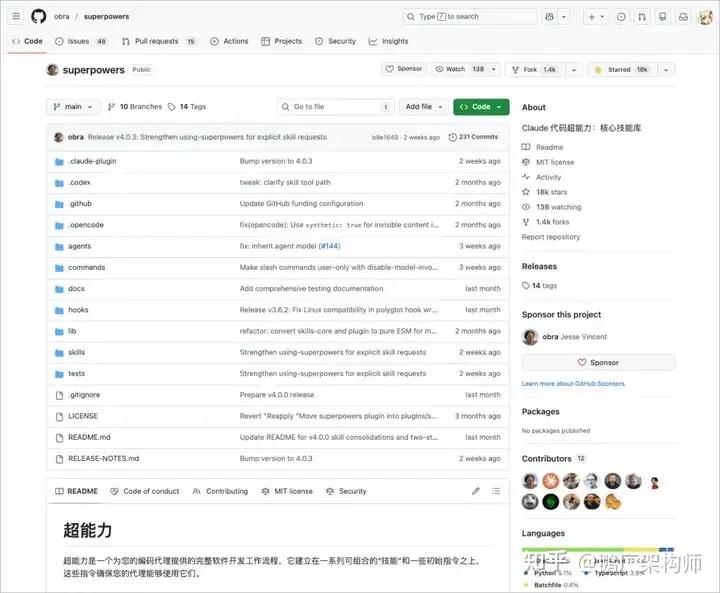Click the 14 Tags link

click(x=187, y=107)
